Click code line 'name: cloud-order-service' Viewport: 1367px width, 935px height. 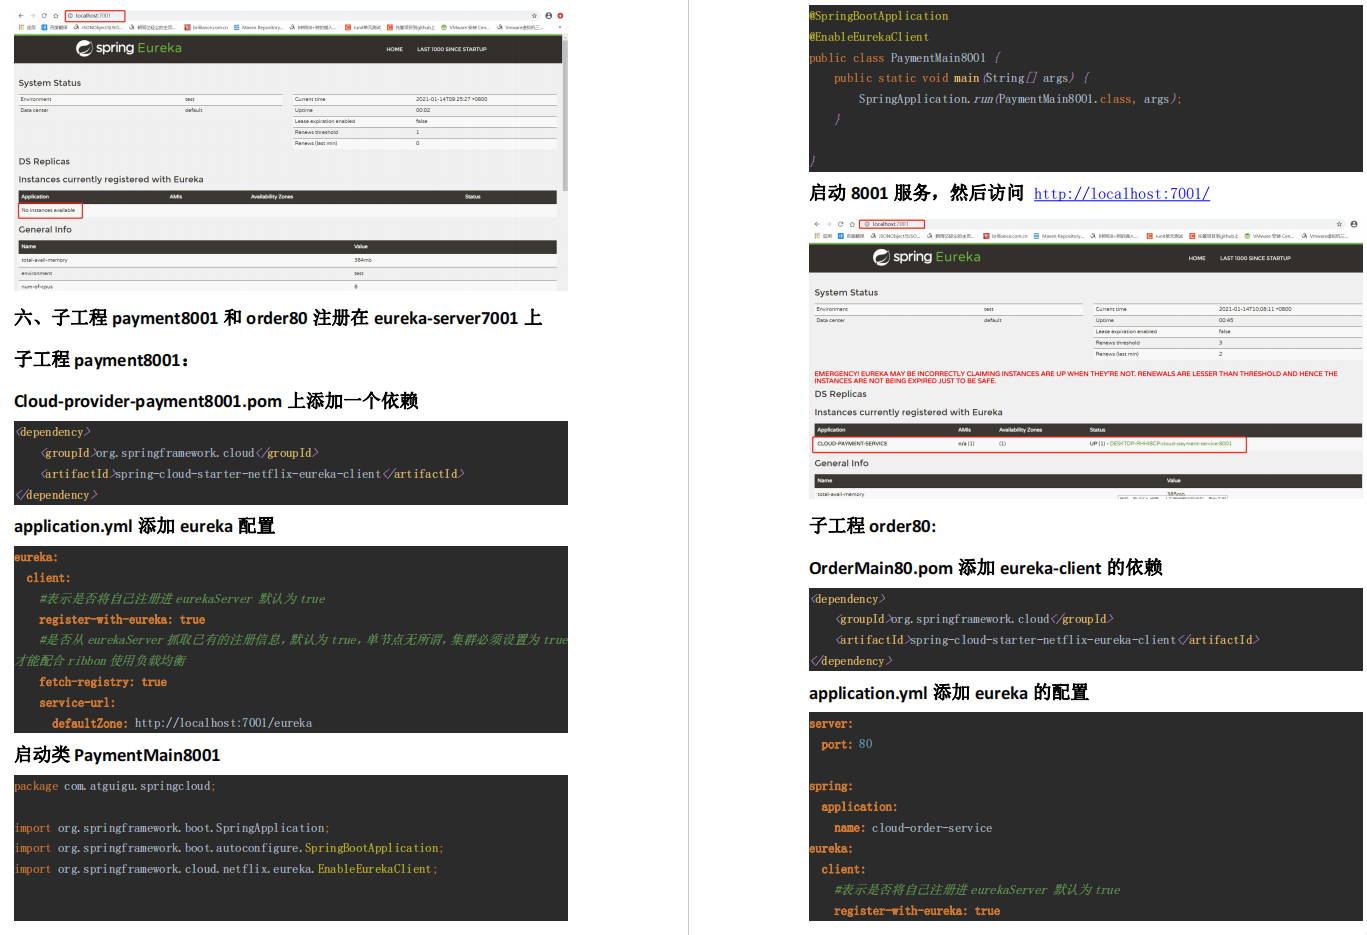coord(913,828)
